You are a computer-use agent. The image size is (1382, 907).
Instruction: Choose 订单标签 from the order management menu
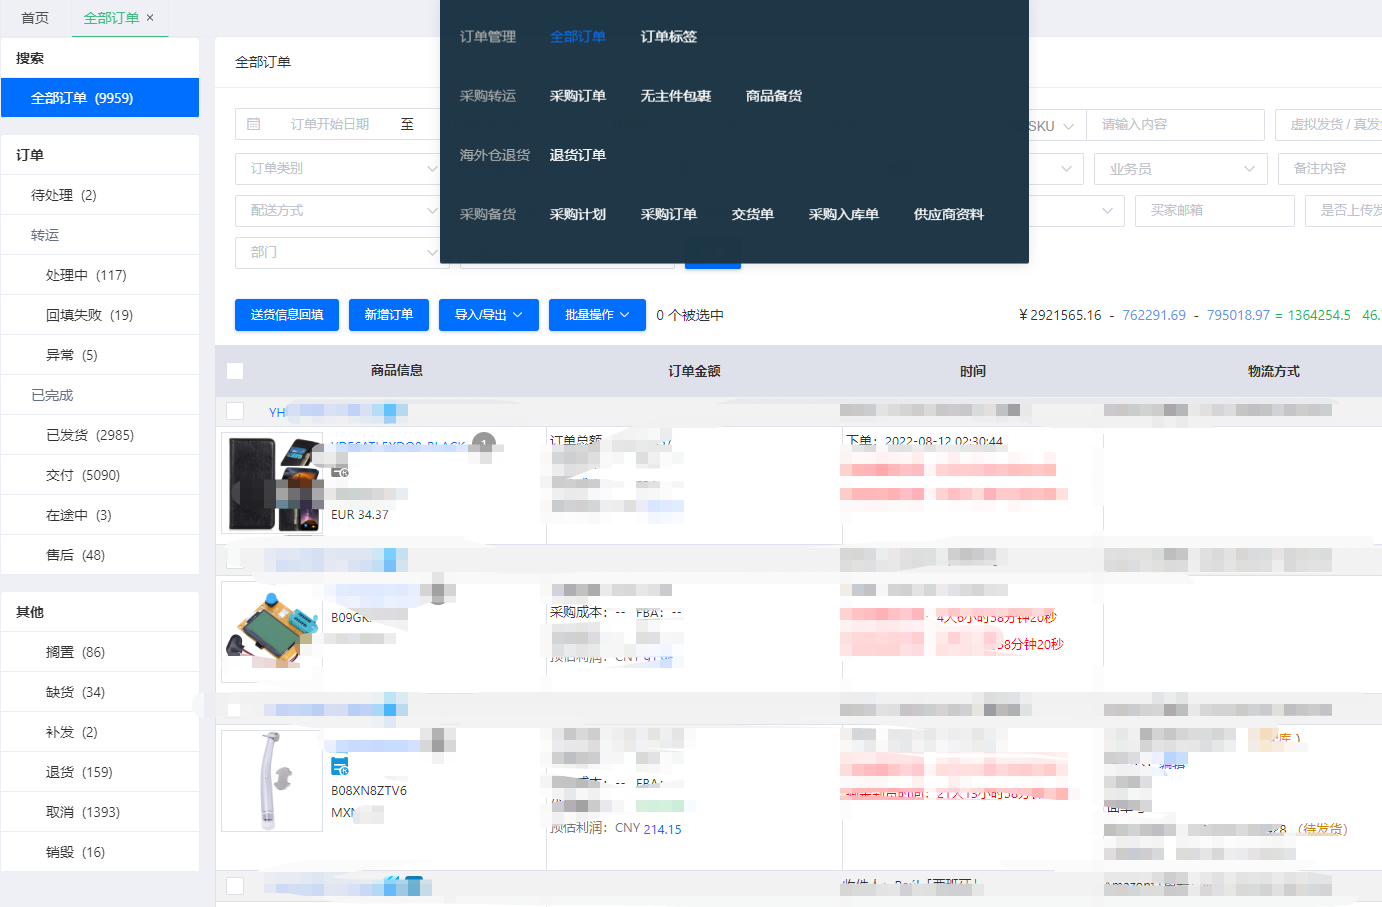[668, 37]
